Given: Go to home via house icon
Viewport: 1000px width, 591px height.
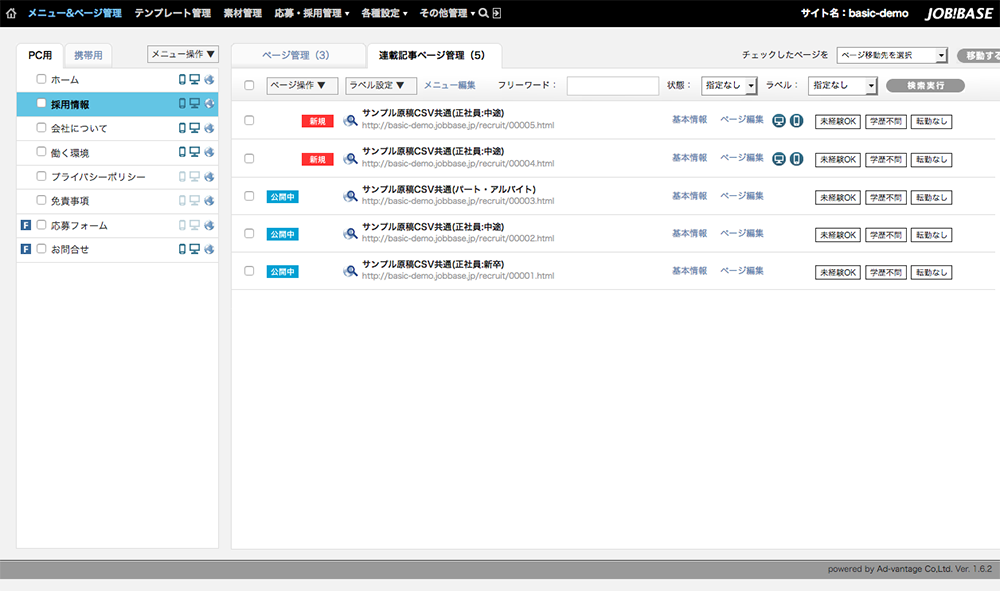Looking at the screenshot, I should (11, 13).
